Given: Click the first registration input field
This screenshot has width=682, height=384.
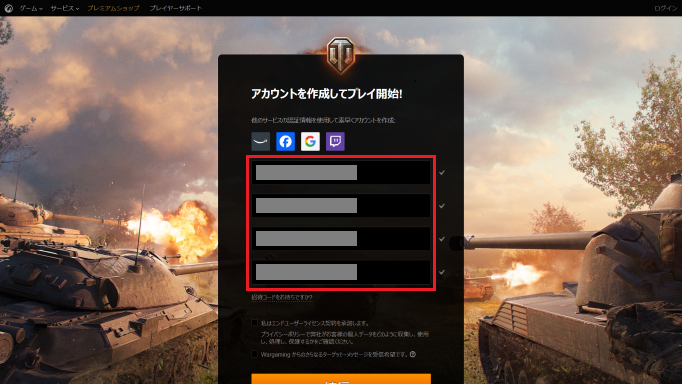Looking at the screenshot, I should (341, 172).
